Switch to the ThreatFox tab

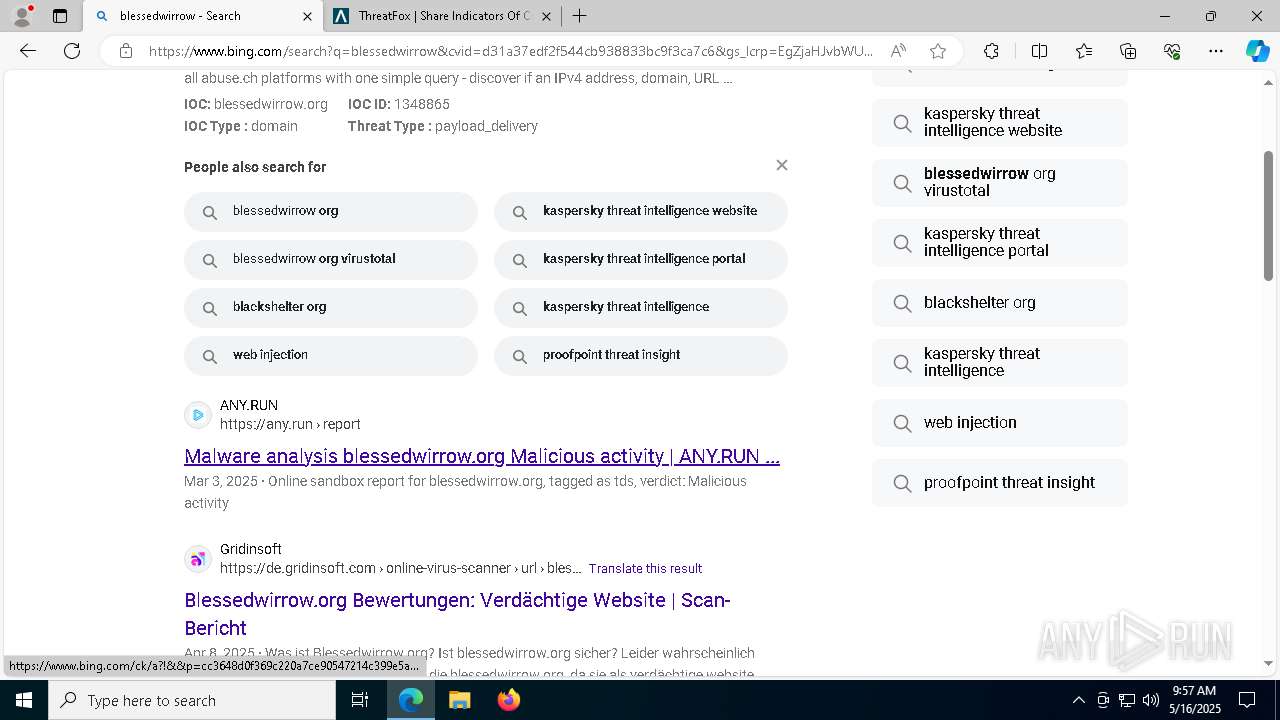point(443,16)
